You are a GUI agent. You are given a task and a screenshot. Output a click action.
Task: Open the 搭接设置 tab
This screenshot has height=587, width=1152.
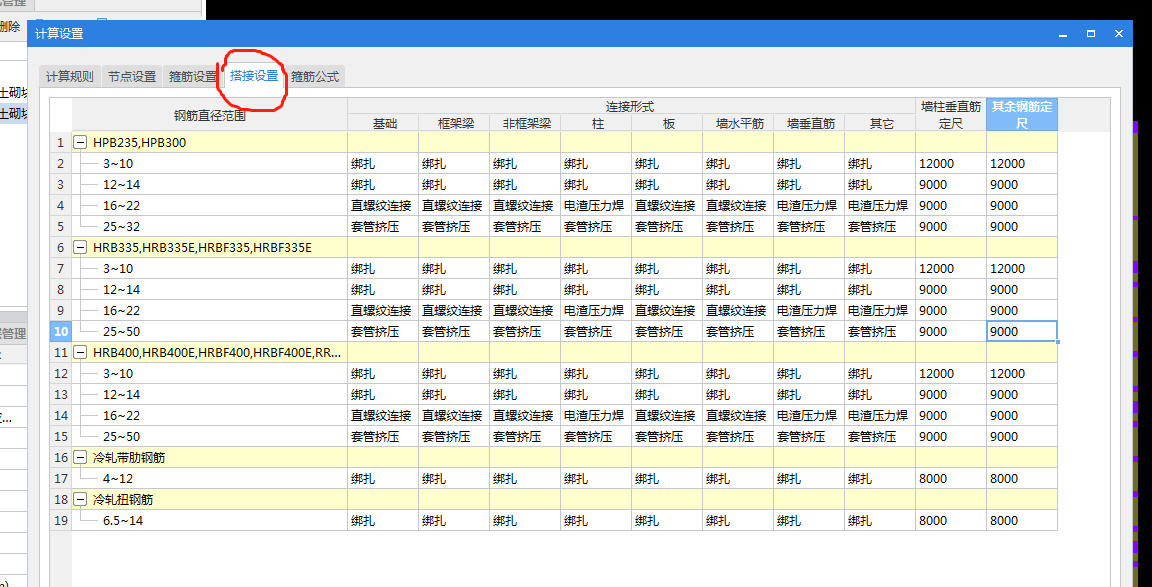point(253,76)
